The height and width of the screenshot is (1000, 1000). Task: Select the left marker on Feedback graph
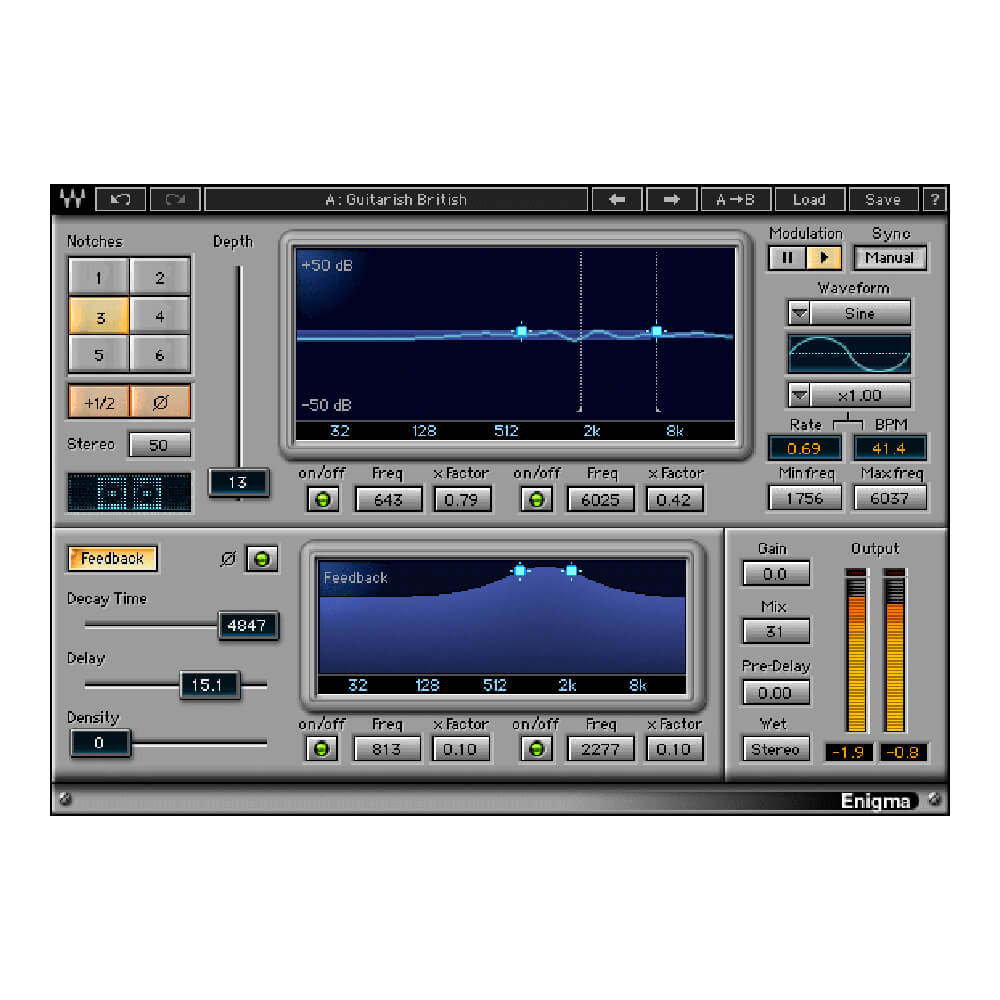coord(520,571)
